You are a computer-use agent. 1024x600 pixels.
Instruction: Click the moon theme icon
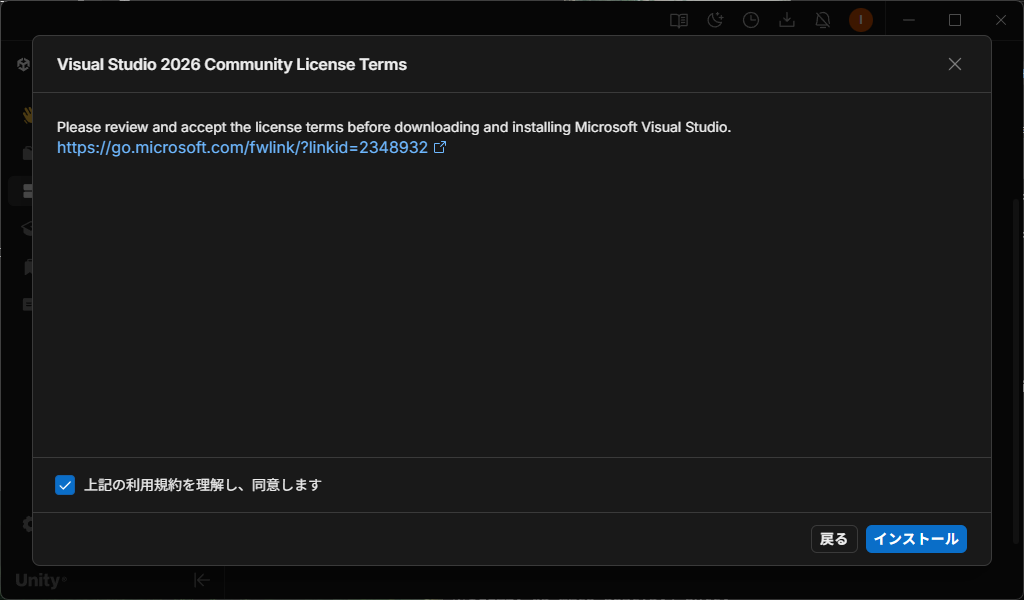pos(715,20)
